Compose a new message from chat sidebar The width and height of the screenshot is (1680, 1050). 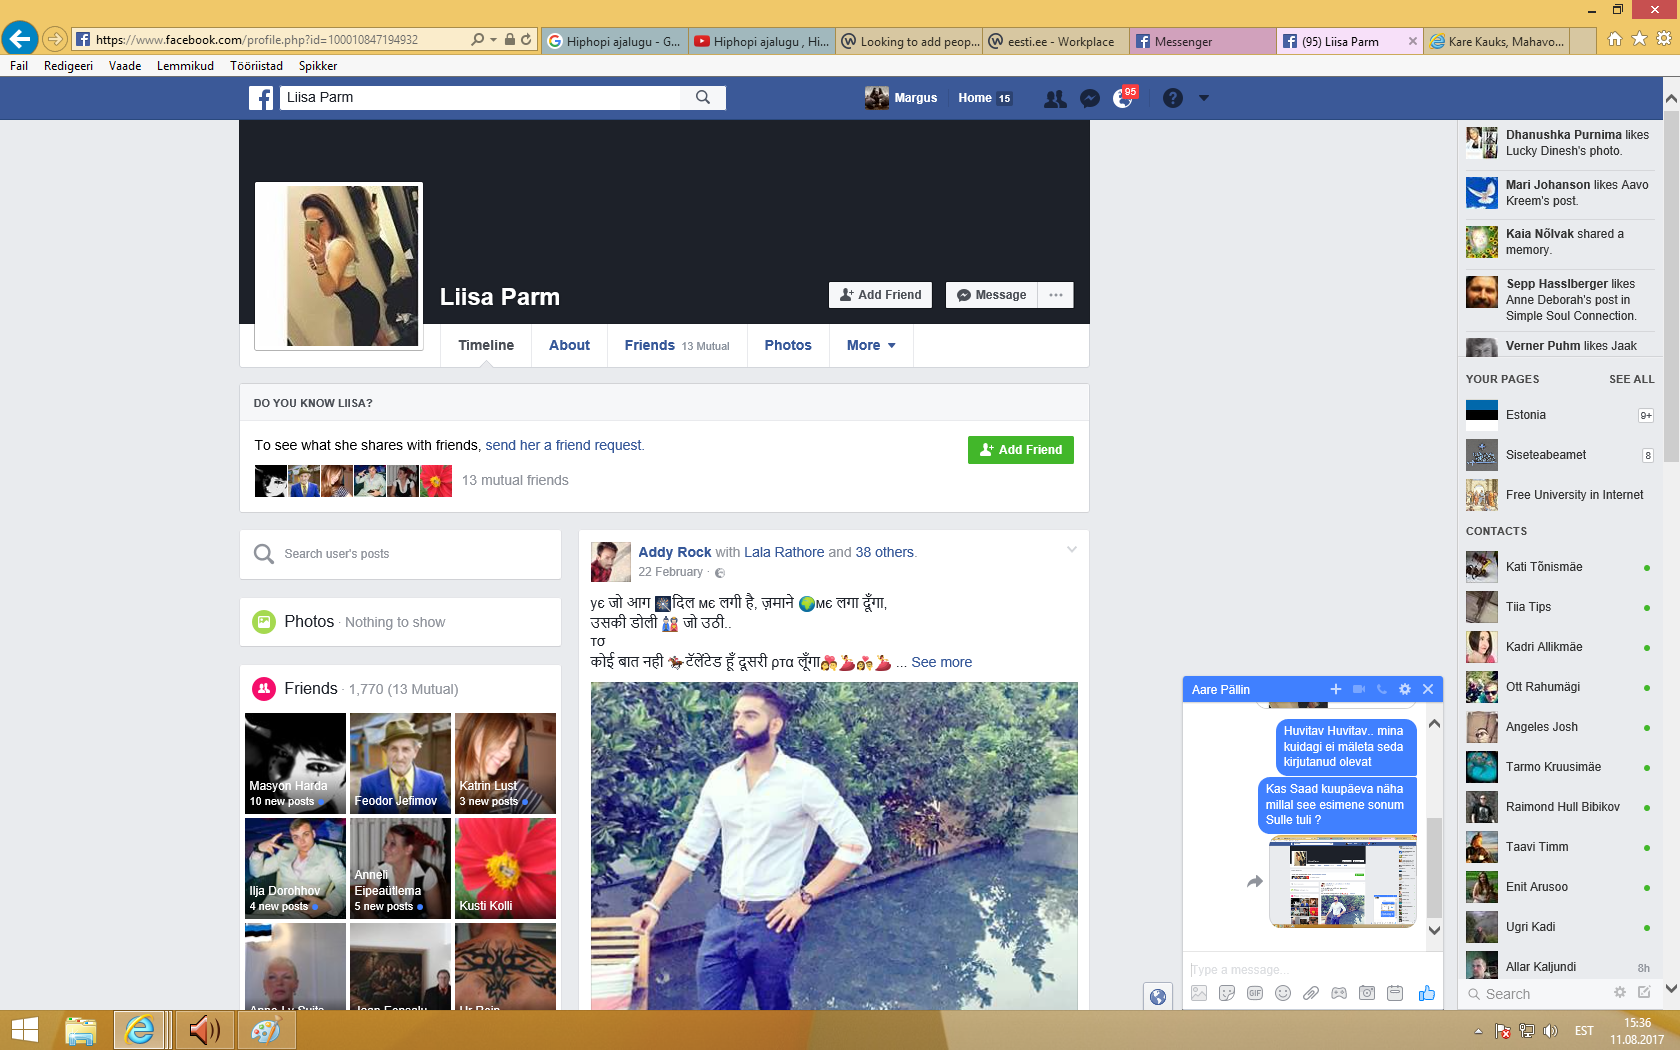[1644, 992]
